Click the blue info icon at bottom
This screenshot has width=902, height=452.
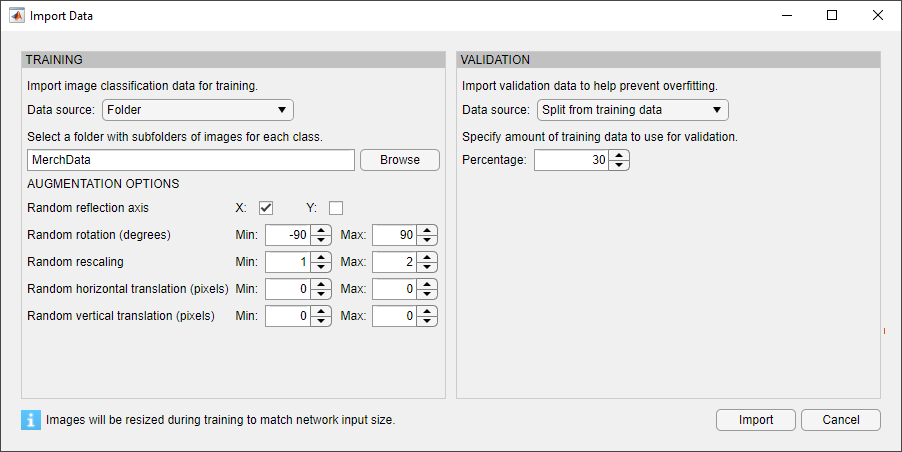pyautogui.click(x=31, y=420)
